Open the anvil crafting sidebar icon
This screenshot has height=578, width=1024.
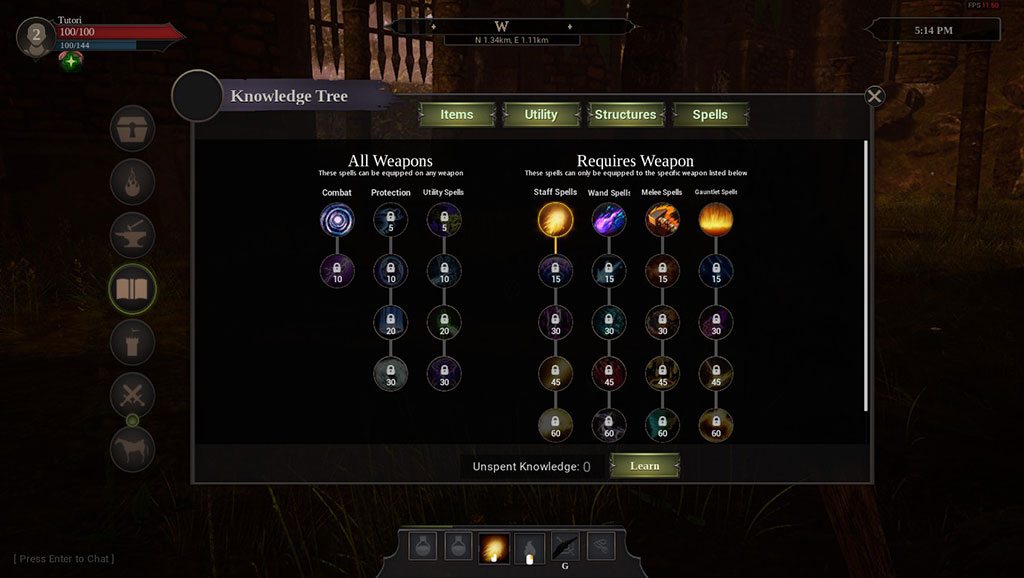click(133, 235)
